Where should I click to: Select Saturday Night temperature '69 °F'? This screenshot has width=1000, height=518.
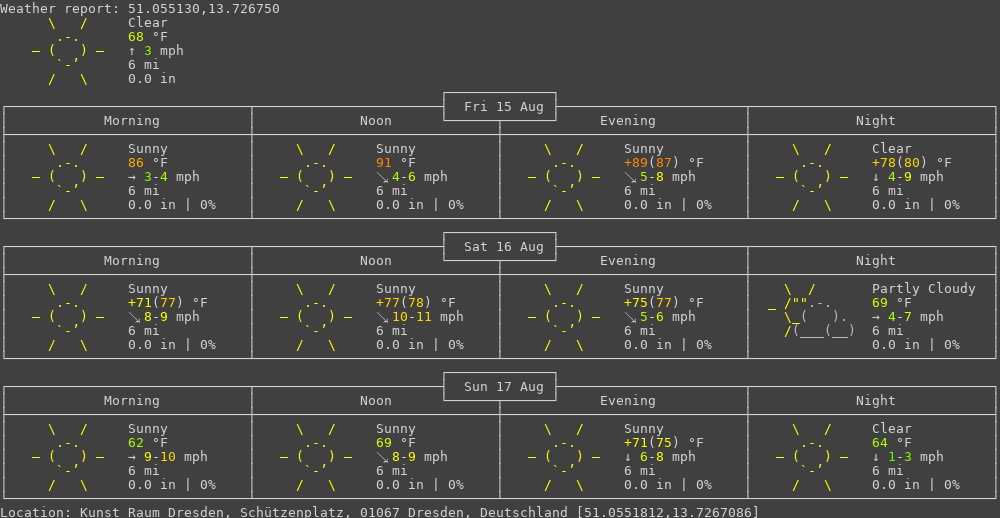pos(892,303)
